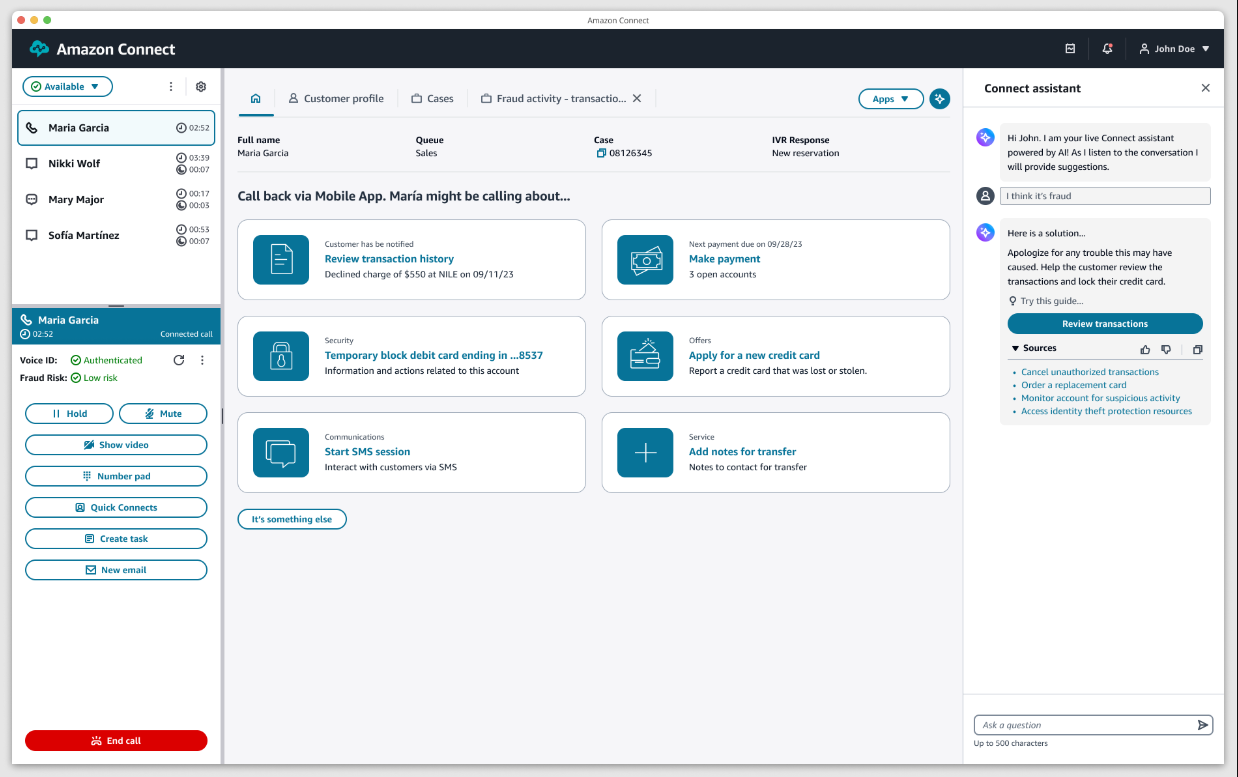Open contact list more options menu
This screenshot has height=777, width=1238.
click(171, 87)
